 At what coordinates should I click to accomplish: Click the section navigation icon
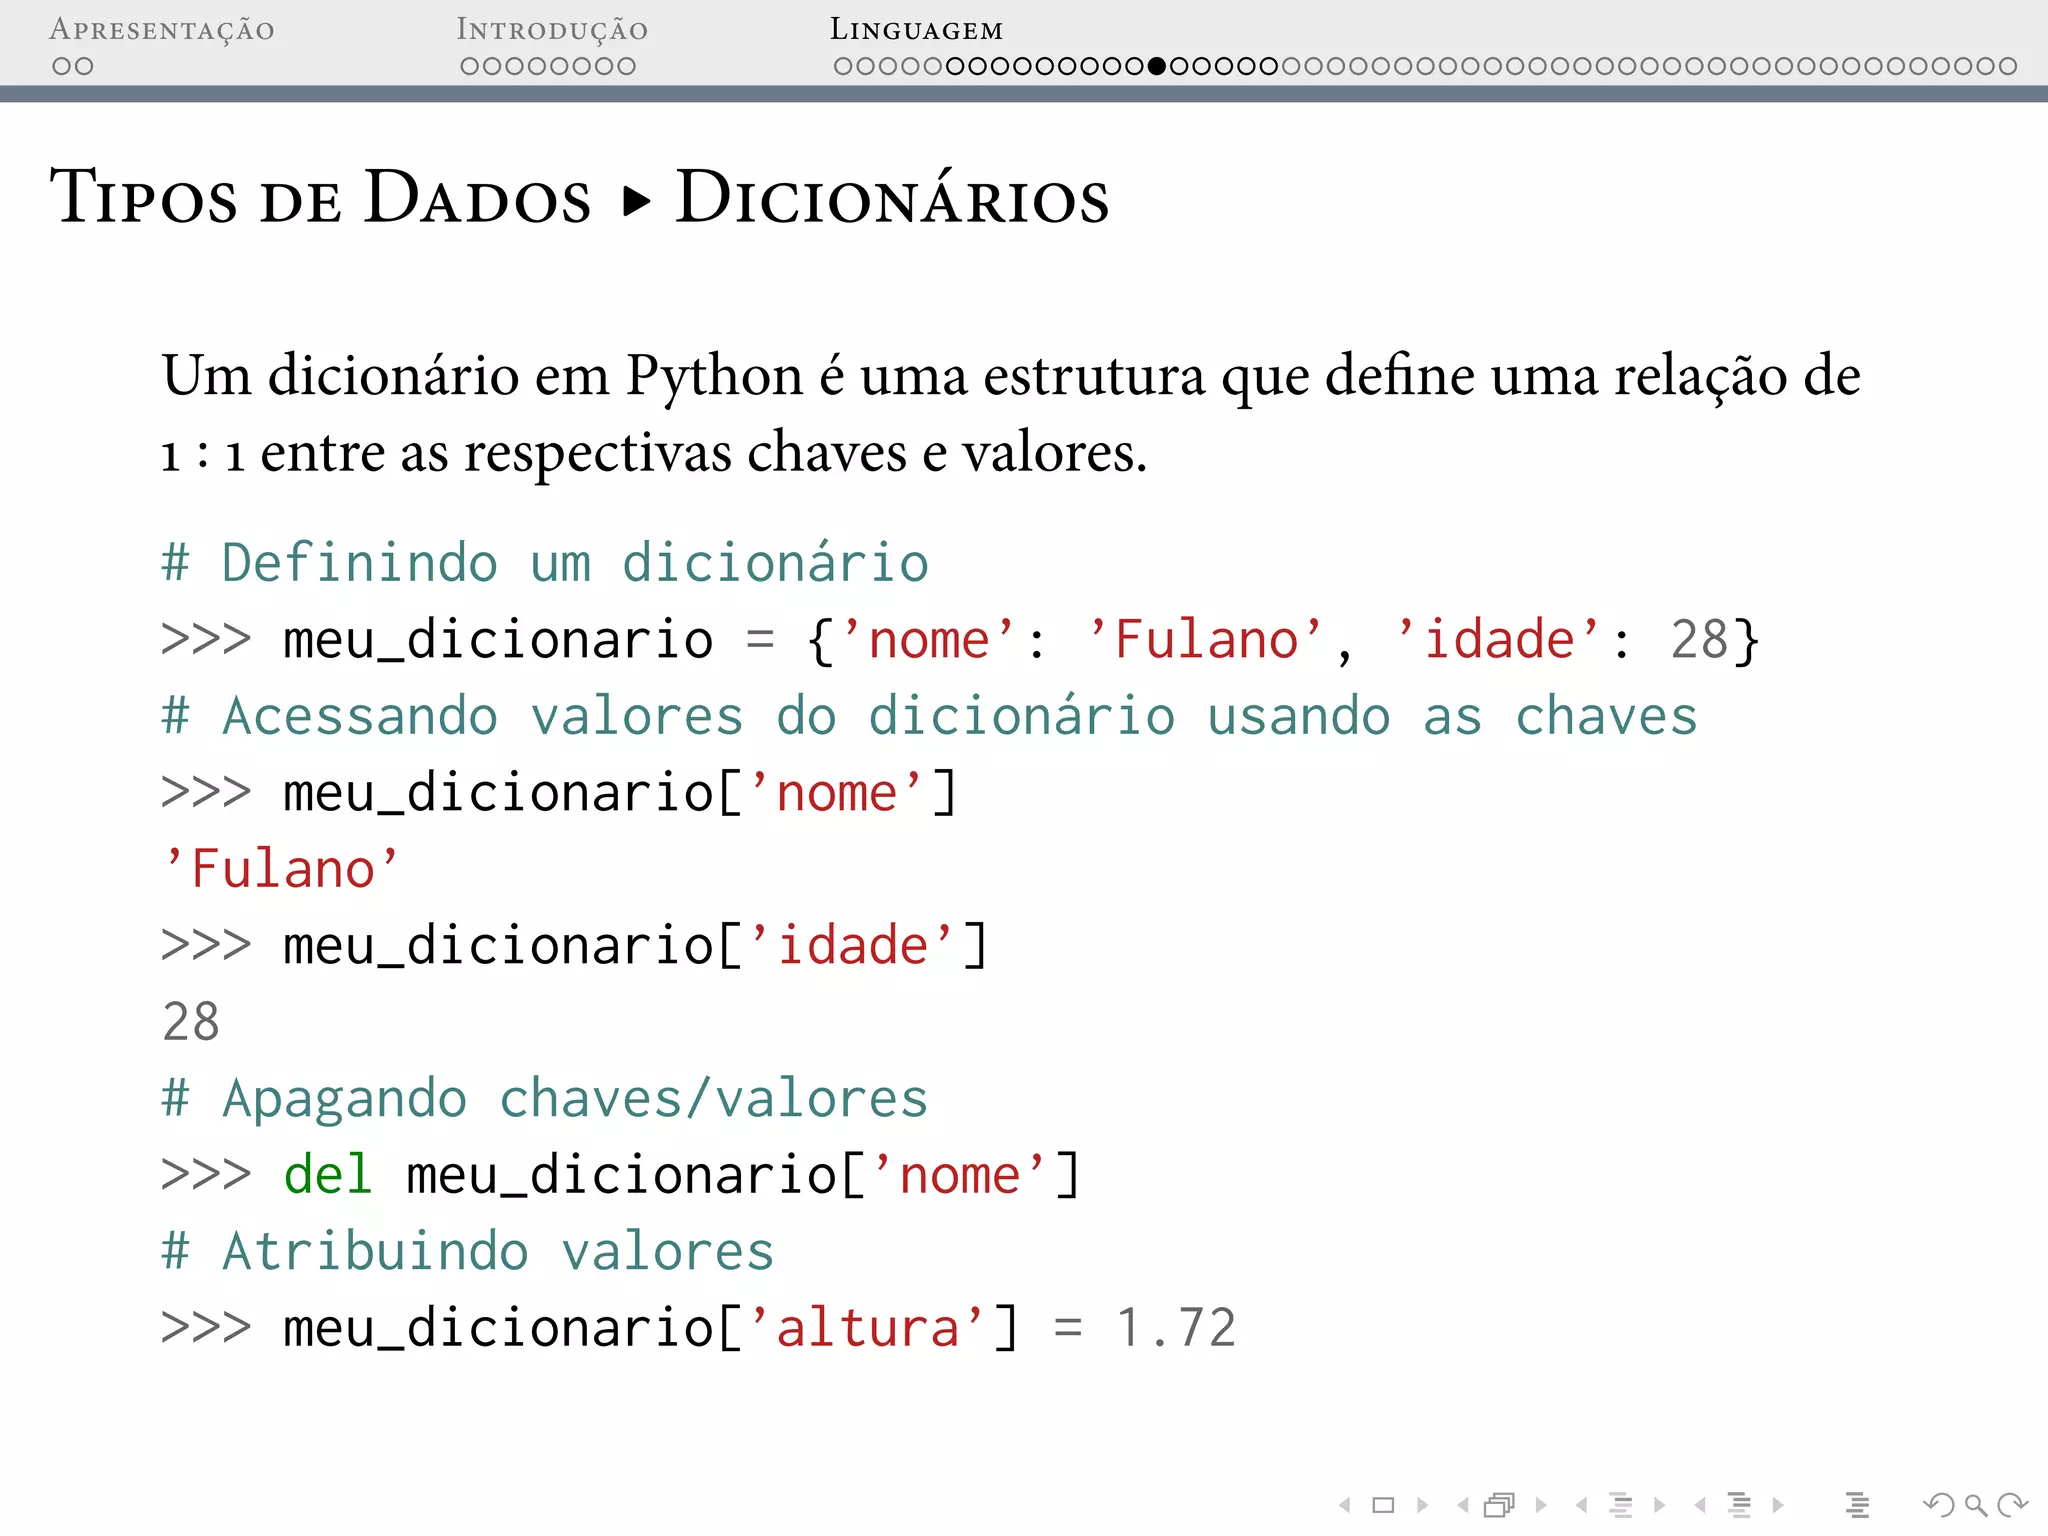tap(1739, 1505)
